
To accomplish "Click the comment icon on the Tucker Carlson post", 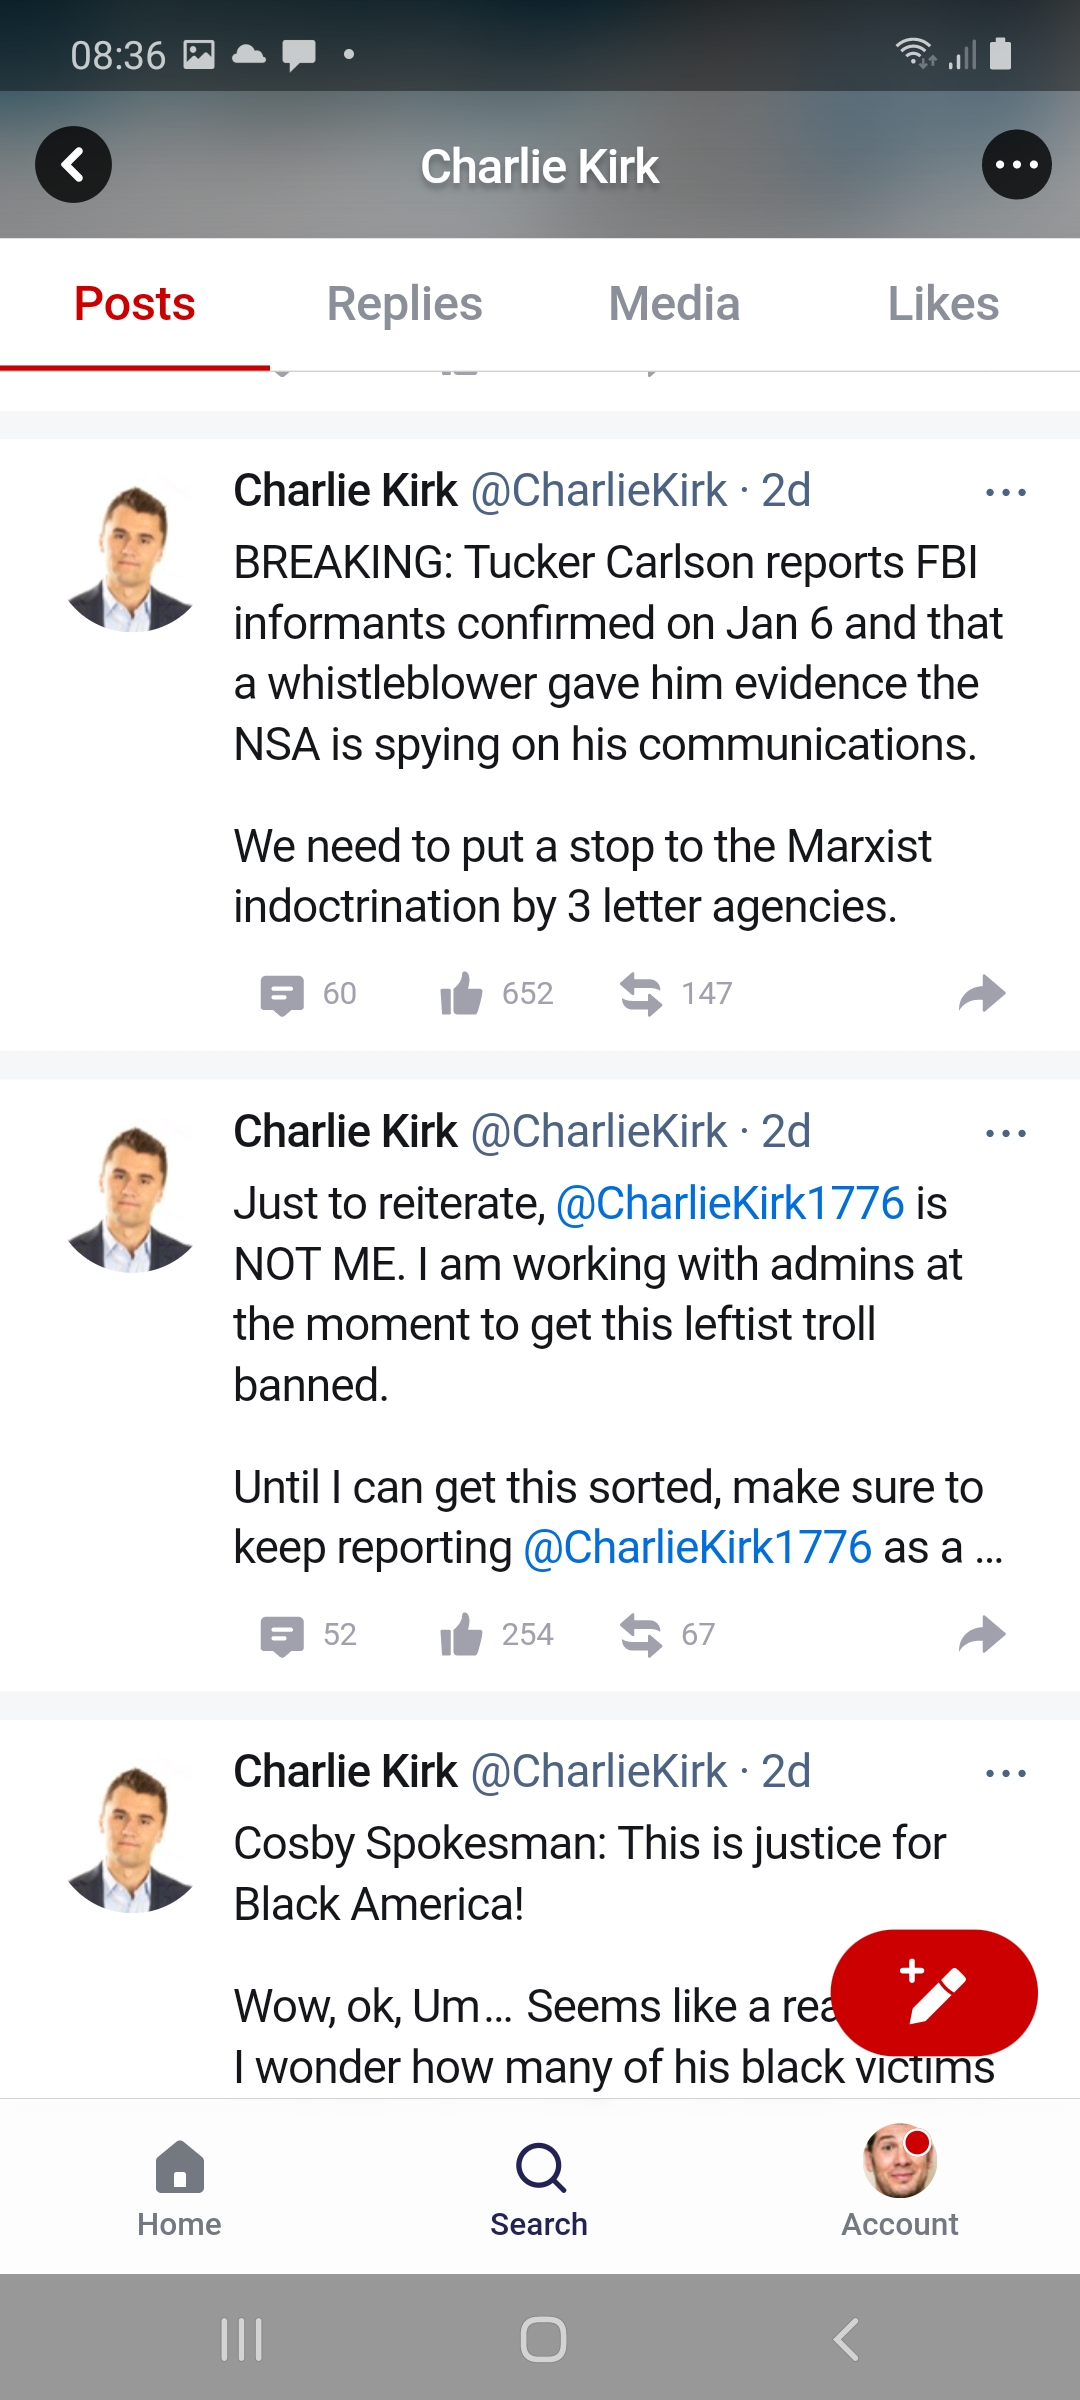I will pos(285,992).
